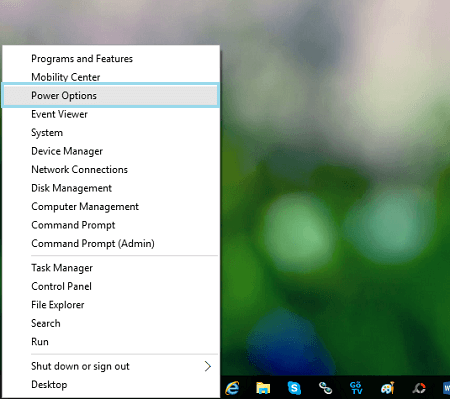The width and height of the screenshot is (450, 399).
Task: Select Mobility Center menu entry
Action: (111, 77)
